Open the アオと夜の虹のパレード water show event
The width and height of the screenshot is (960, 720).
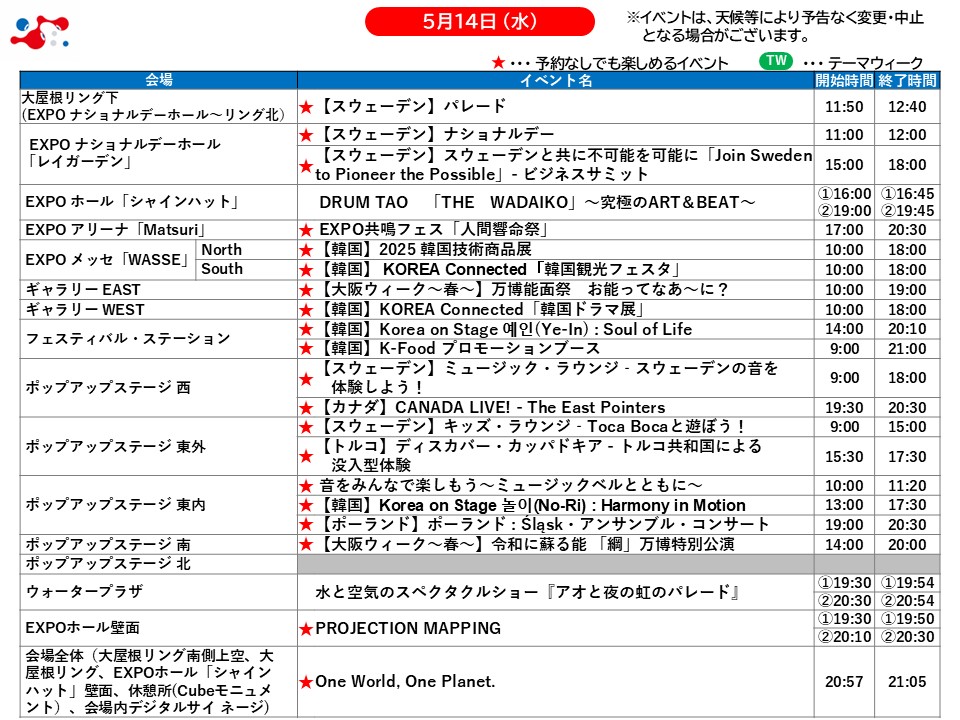point(527,593)
